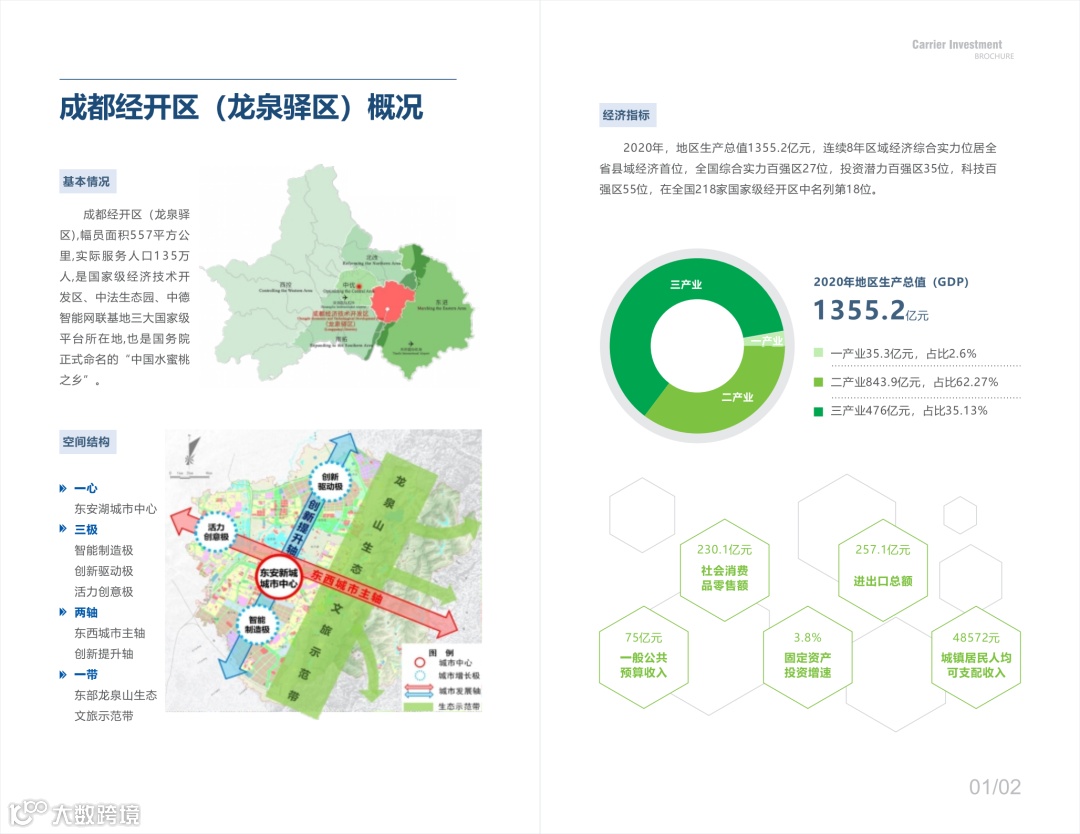Click the 基本情况 section label
Viewport: 1080px width, 834px height.
coord(86,182)
